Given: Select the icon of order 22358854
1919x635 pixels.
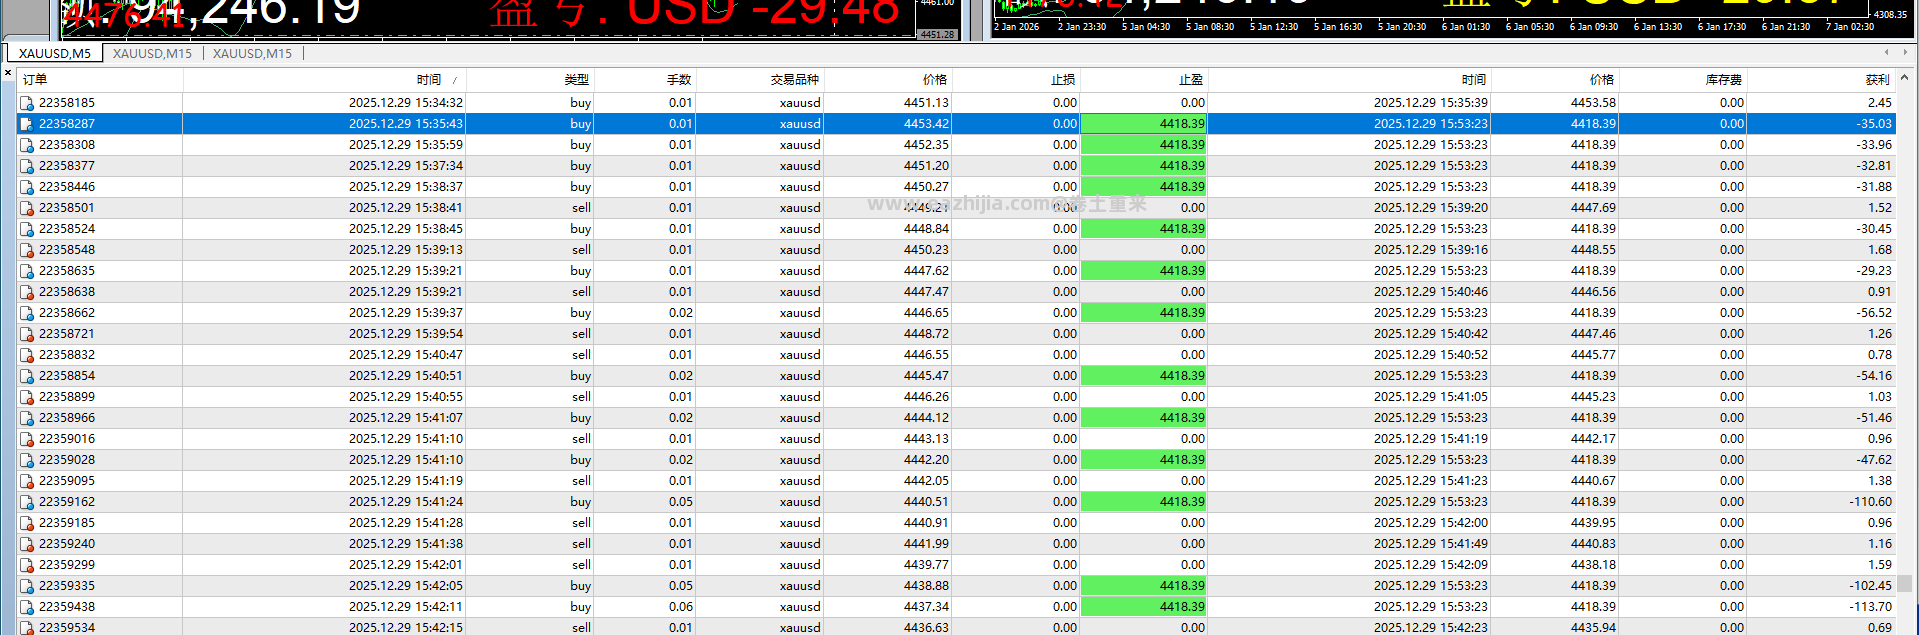Looking at the screenshot, I should (27, 376).
